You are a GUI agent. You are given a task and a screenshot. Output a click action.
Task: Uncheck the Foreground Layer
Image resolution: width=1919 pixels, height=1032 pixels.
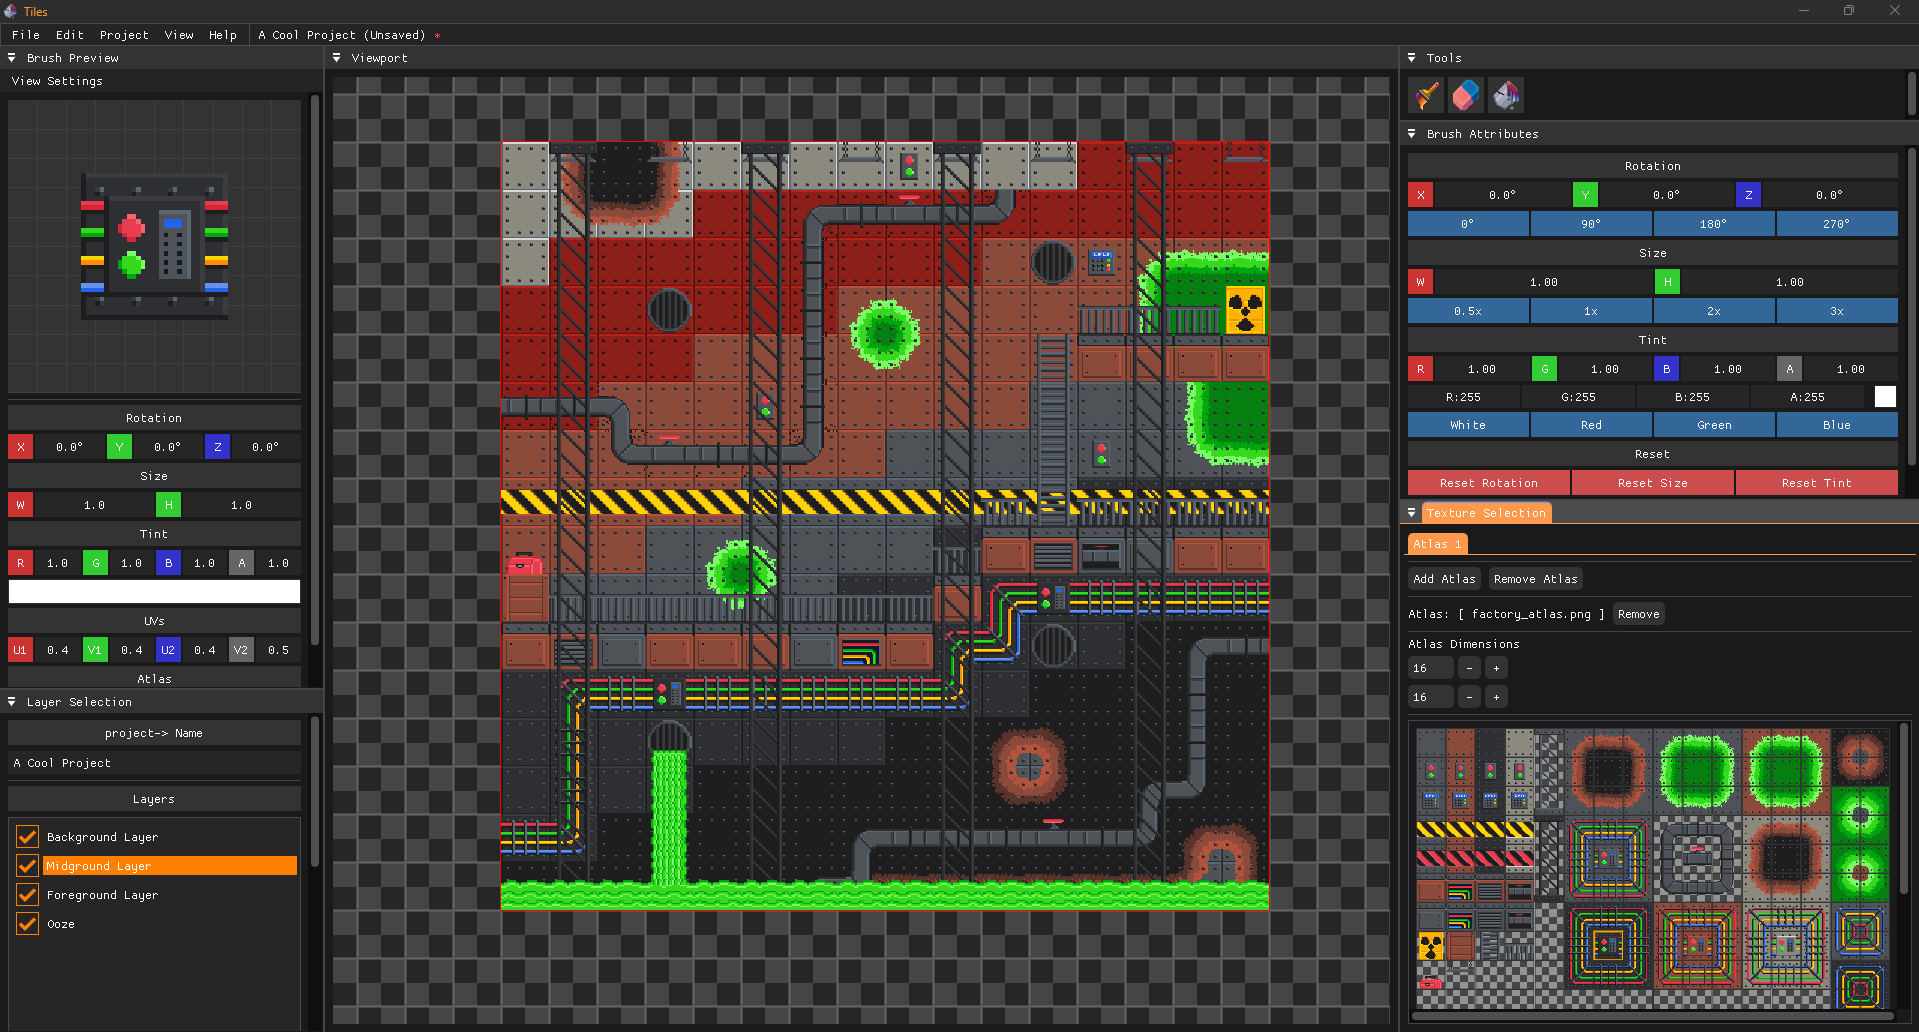point(27,894)
